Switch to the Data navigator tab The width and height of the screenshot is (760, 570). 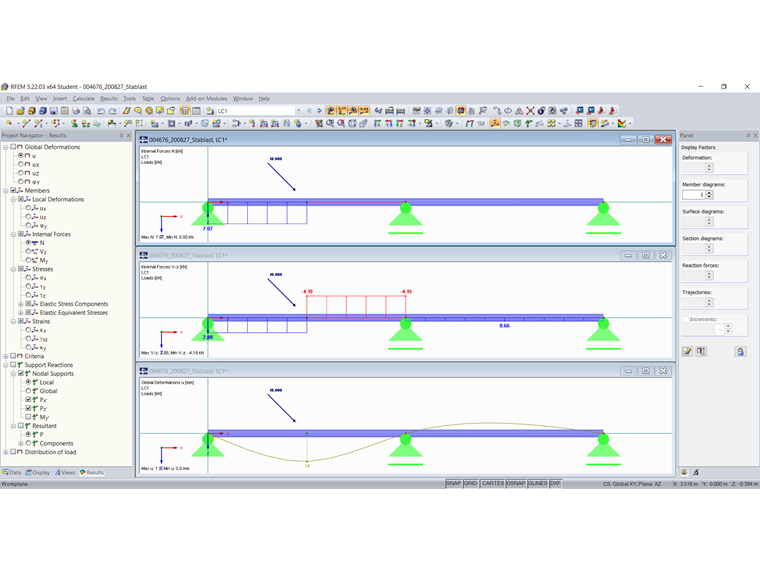point(12,473)
